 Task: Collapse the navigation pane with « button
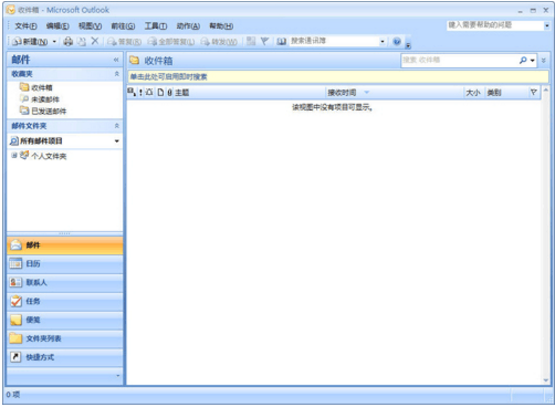(116, 60)
